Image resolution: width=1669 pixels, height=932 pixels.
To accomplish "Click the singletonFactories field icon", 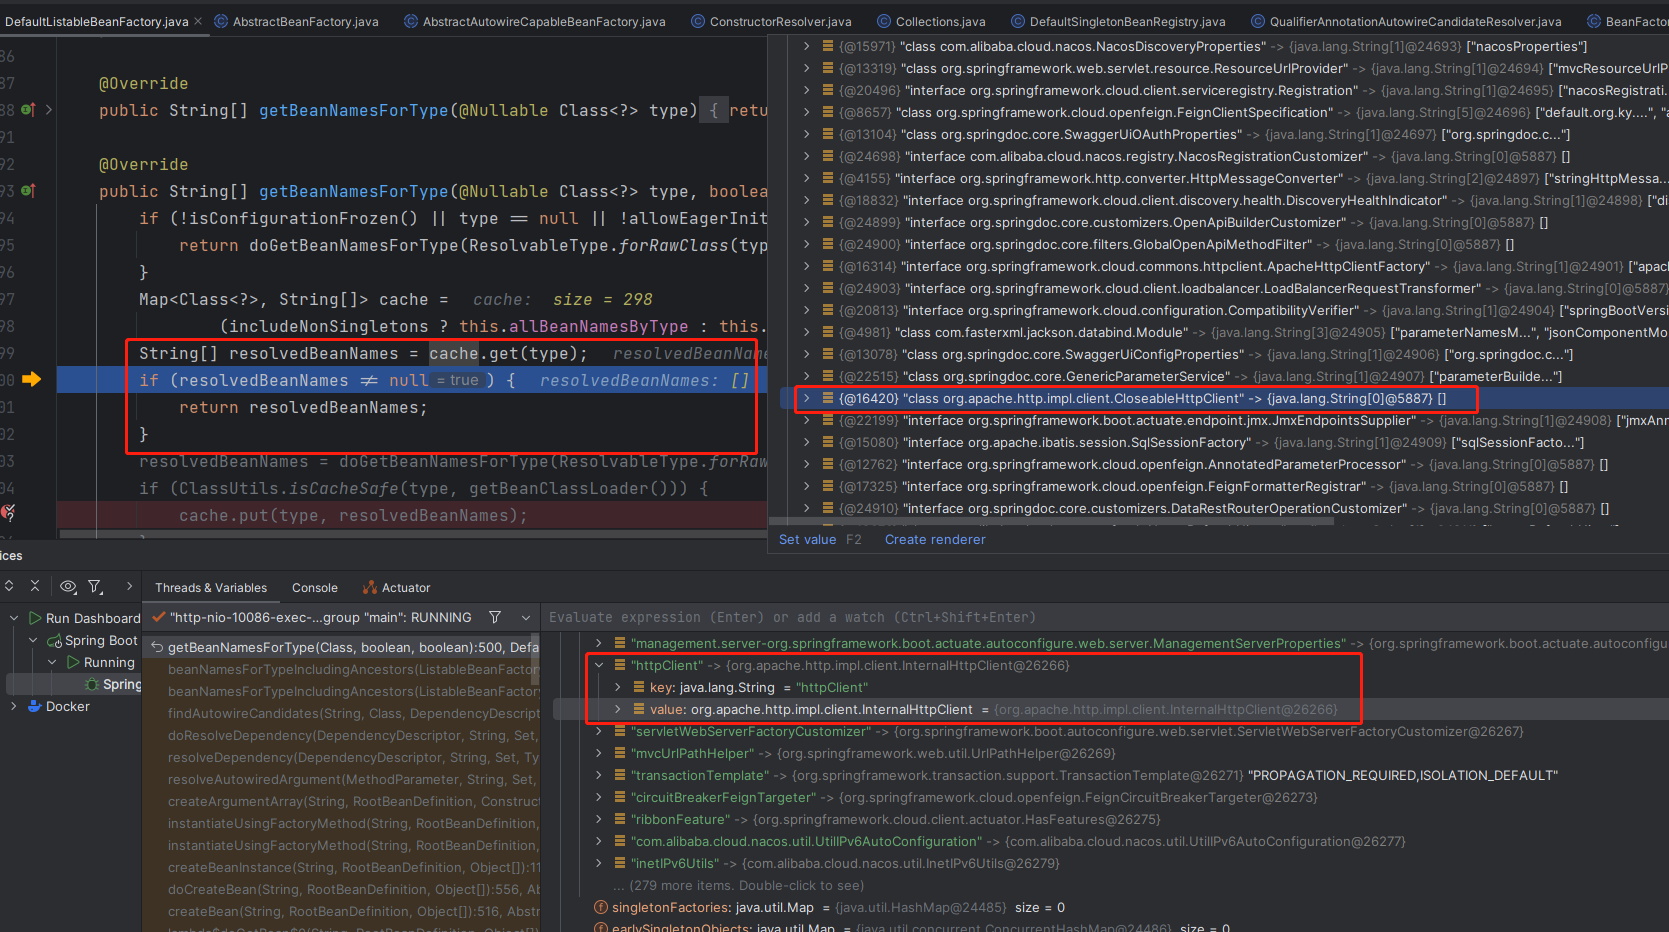I will [x=601, y=907].
